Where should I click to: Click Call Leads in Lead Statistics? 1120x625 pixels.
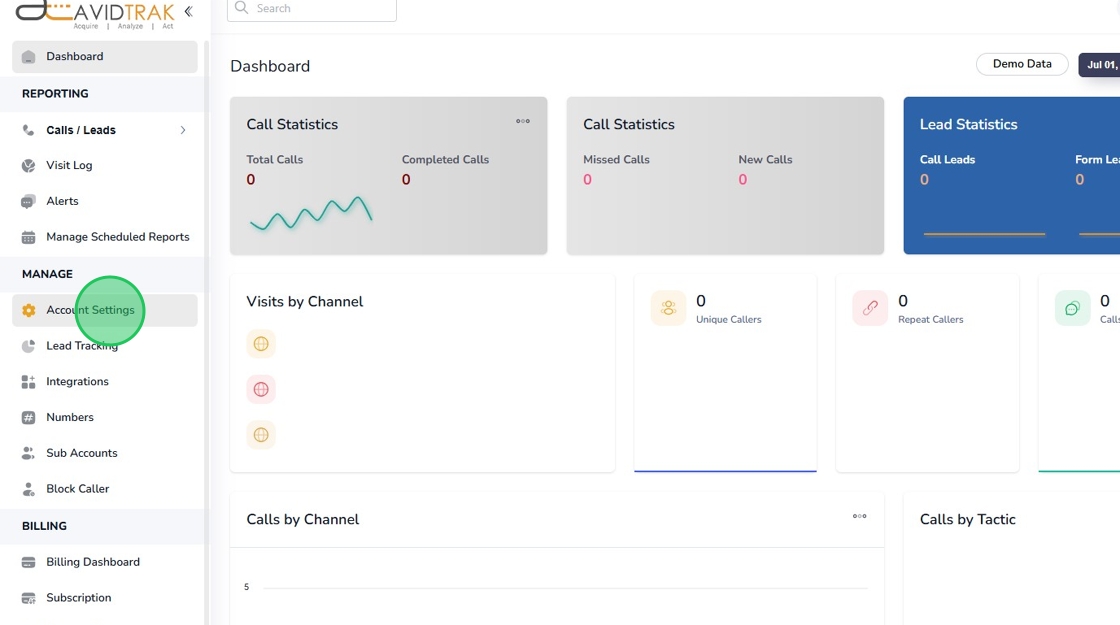(x=947, y=159)
